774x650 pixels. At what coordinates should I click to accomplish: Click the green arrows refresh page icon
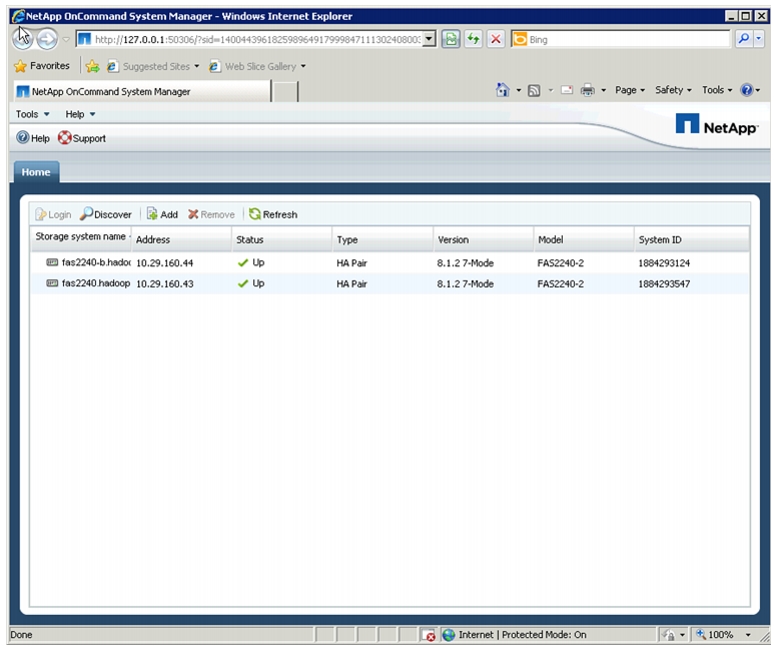473,39
